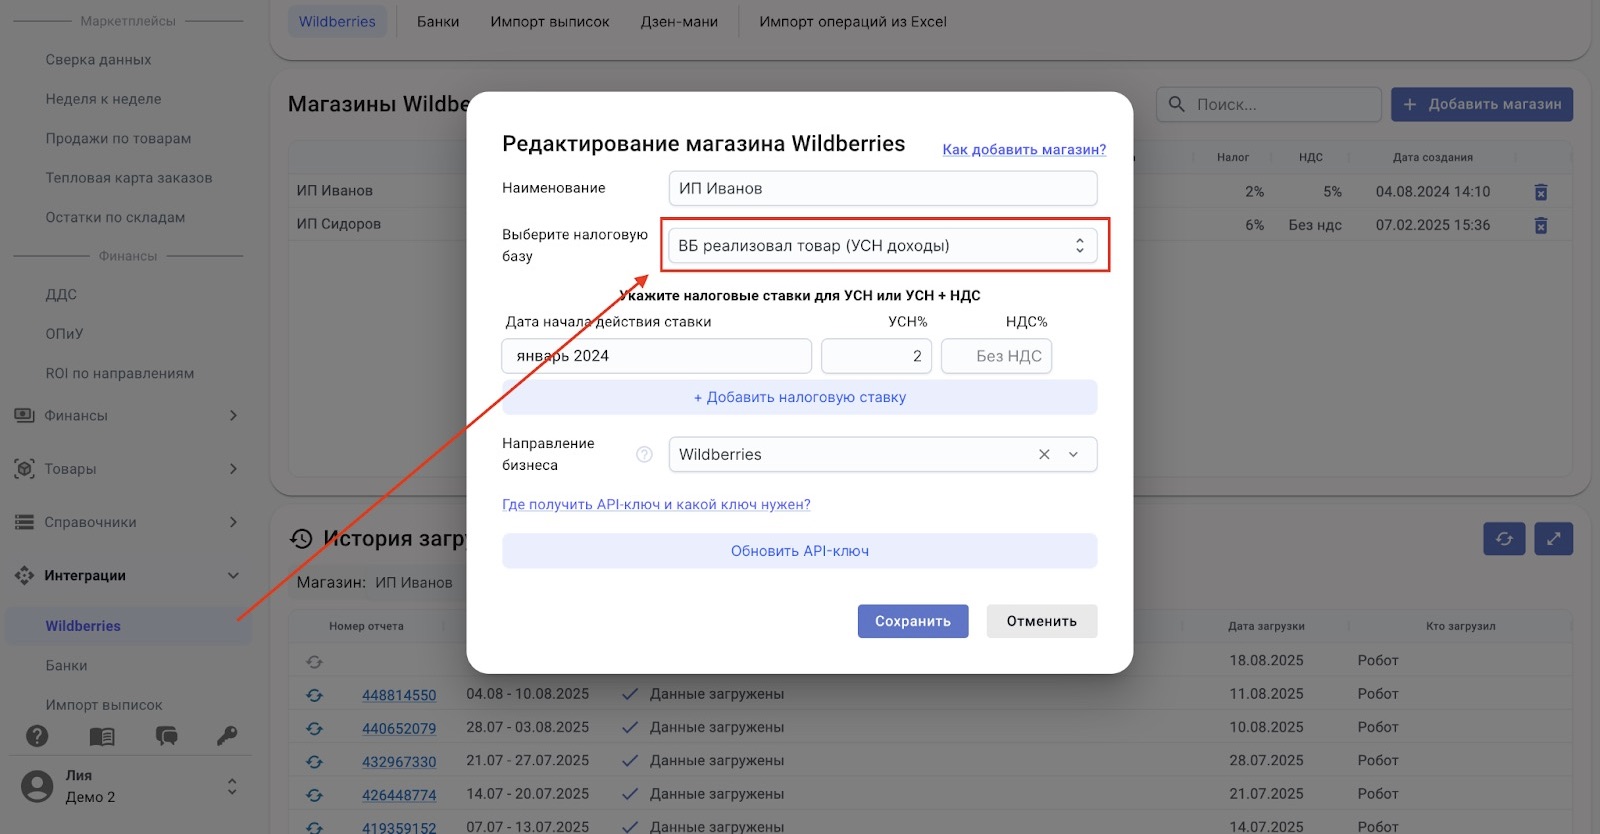Open Импорт операций из Excel tab
The width and height of the screenshot is (1600, 834).
(853, 21)
